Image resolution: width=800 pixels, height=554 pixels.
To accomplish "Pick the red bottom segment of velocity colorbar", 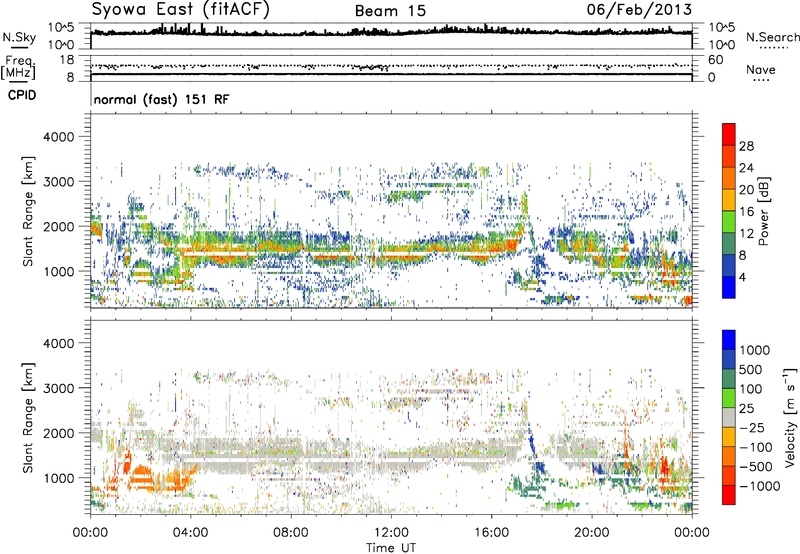I will click(x=729, y=495).
